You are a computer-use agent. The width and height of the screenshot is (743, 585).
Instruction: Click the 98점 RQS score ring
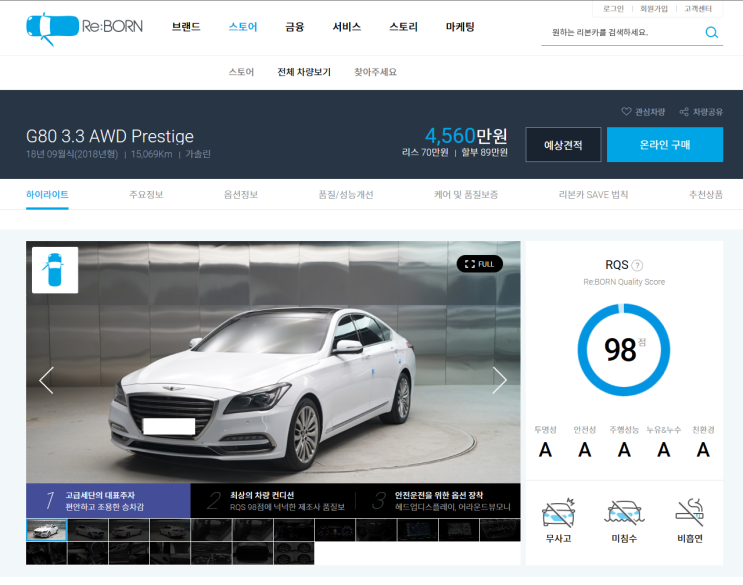pos(624,350)
